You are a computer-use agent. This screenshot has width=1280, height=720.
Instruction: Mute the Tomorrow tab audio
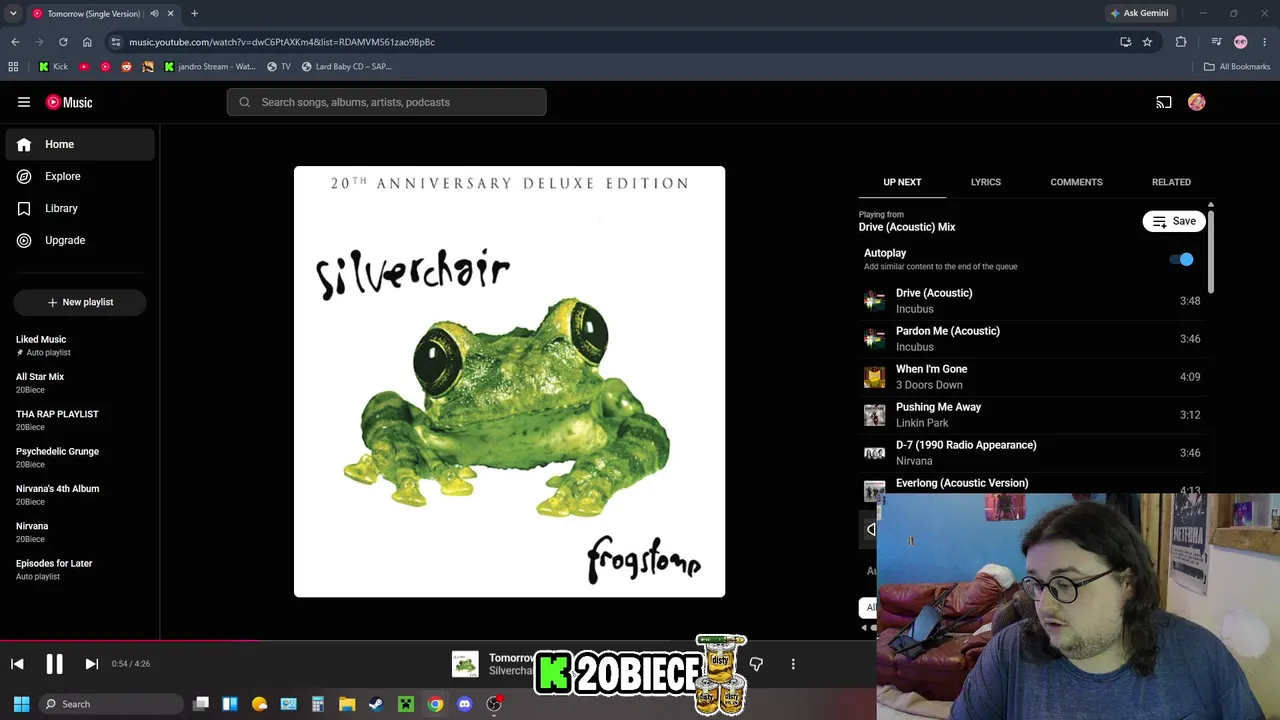[154, 14]
